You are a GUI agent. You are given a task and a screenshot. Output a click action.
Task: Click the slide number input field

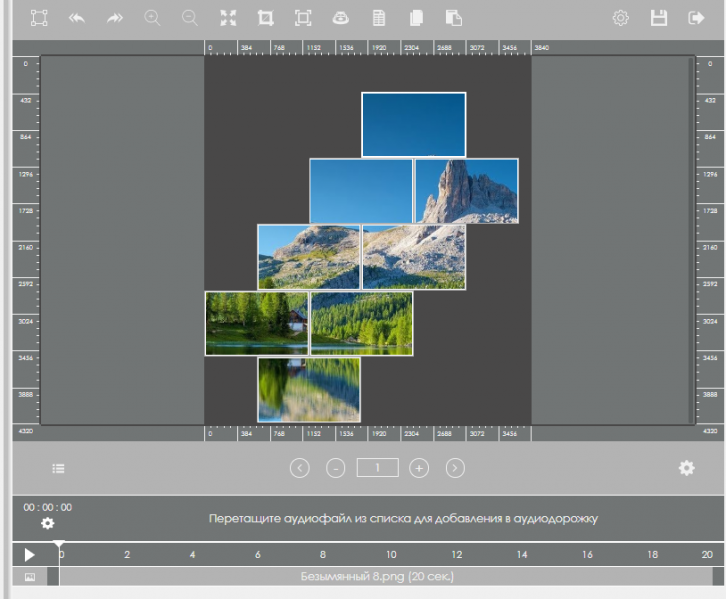pos(377,467)
